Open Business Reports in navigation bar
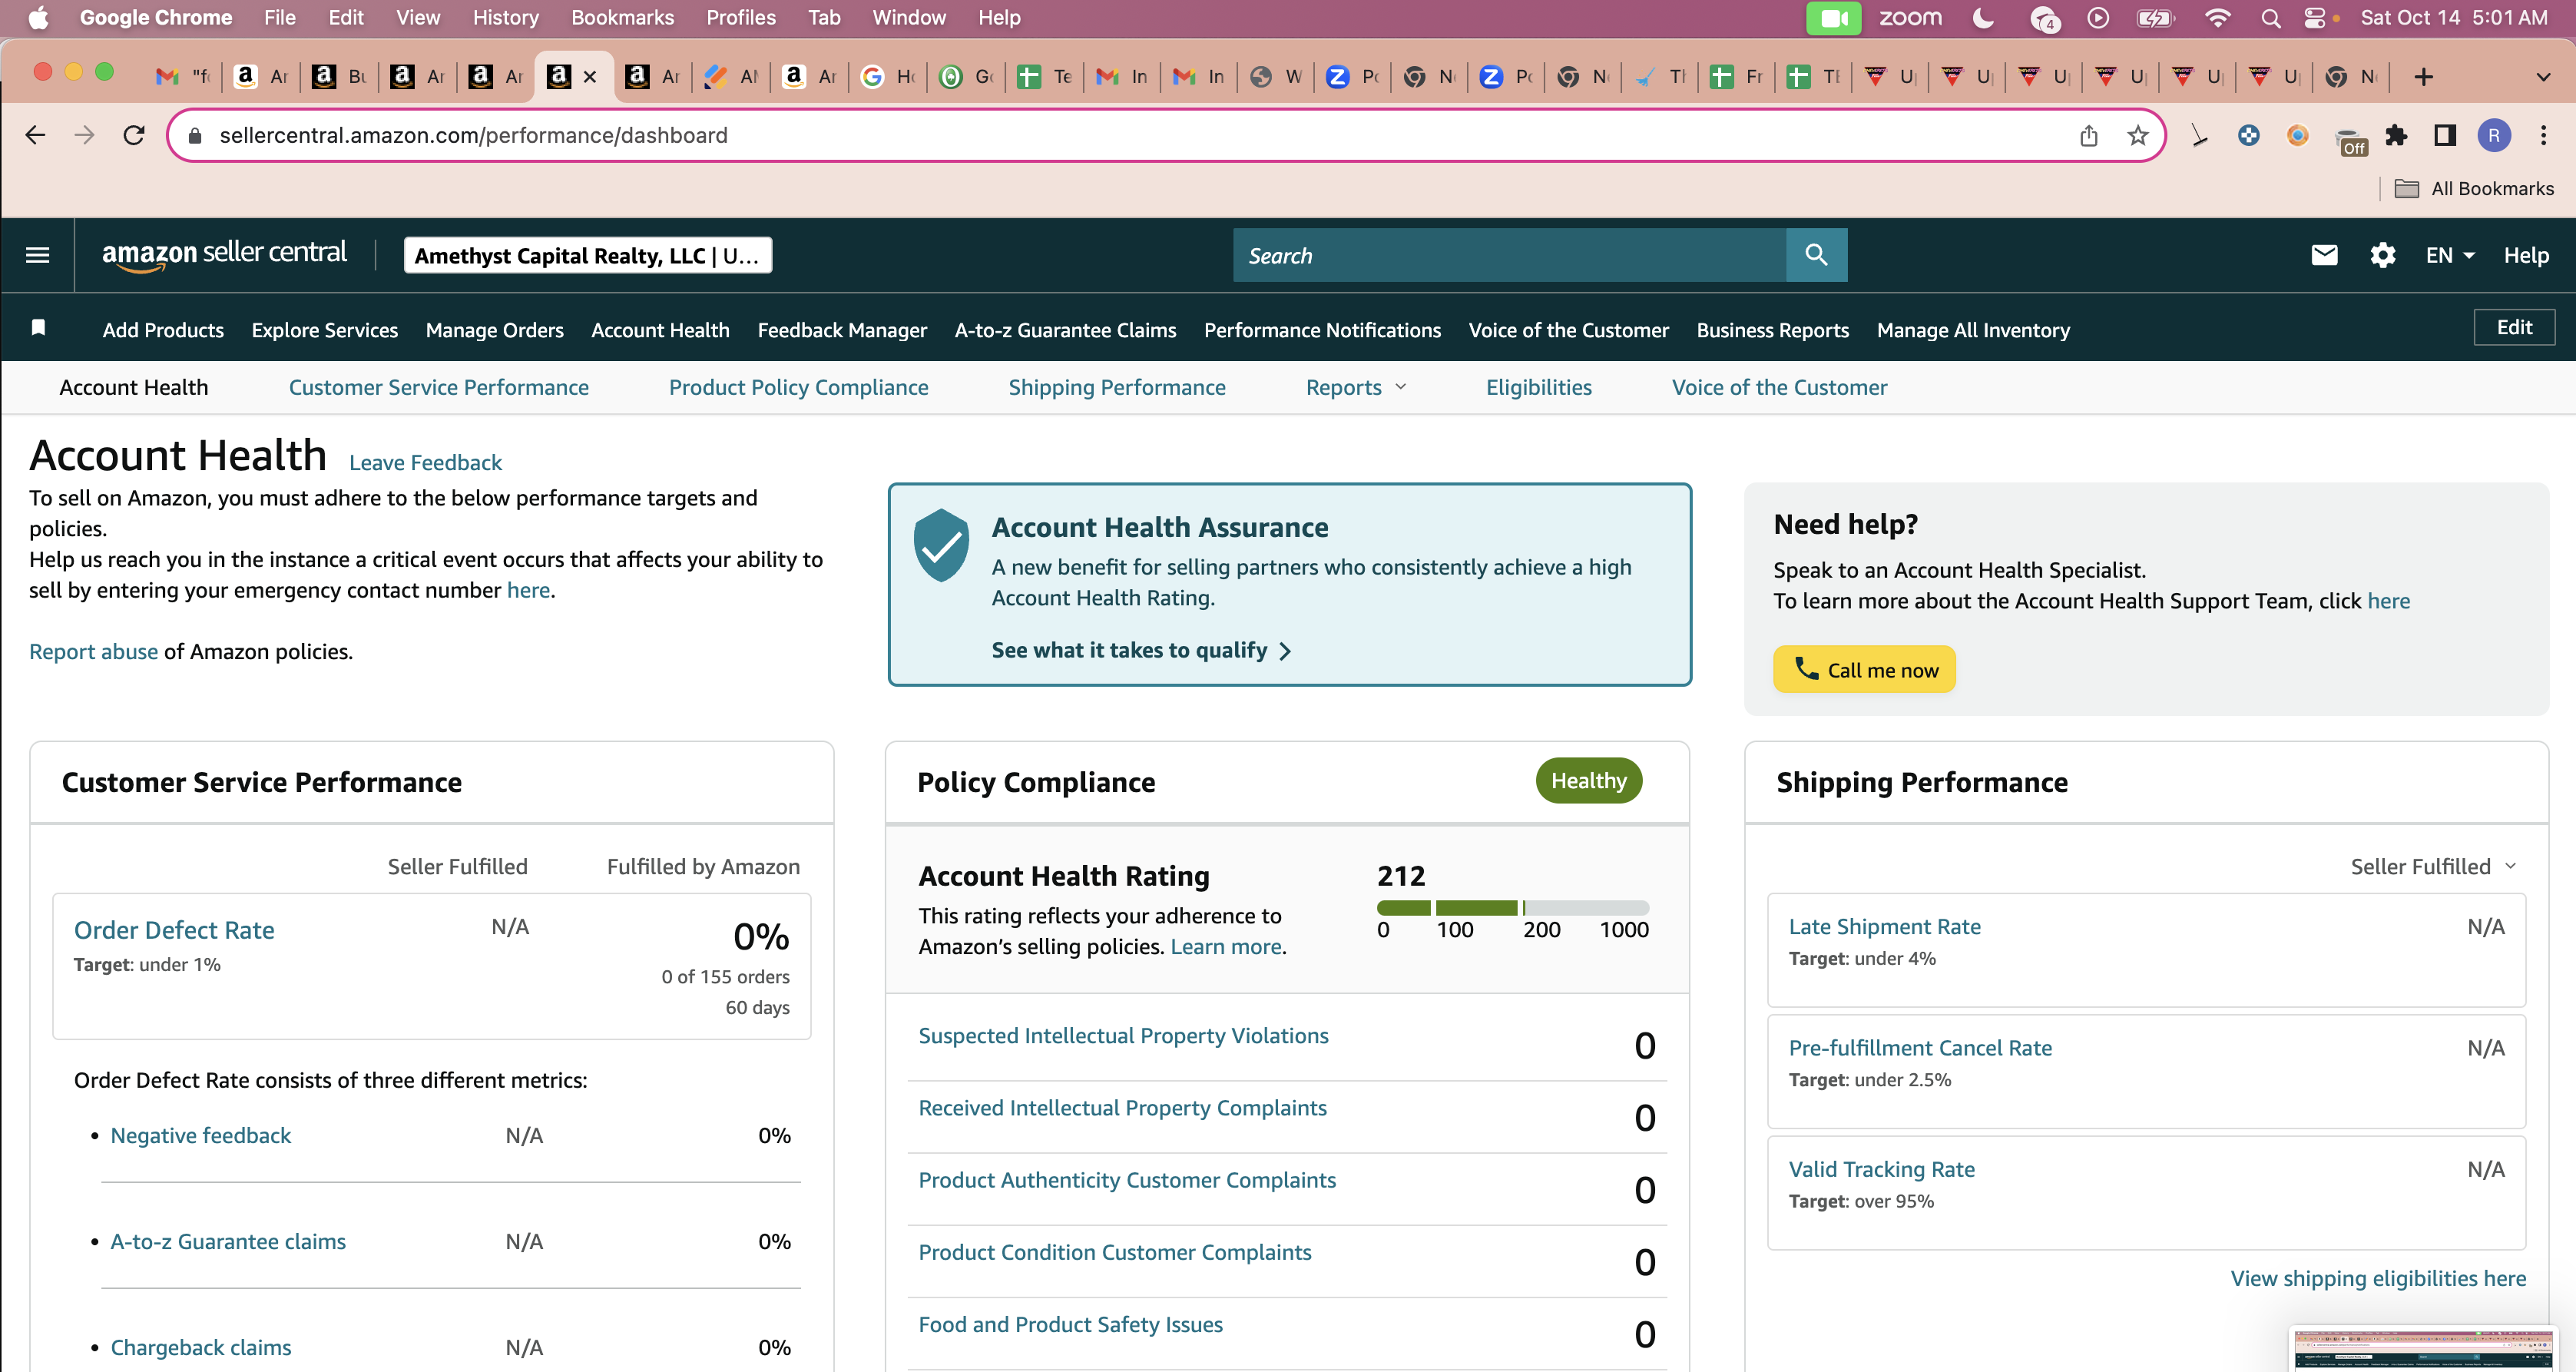The height and width of the screenshot is (1372, 2576). [x=1772, y=330]
